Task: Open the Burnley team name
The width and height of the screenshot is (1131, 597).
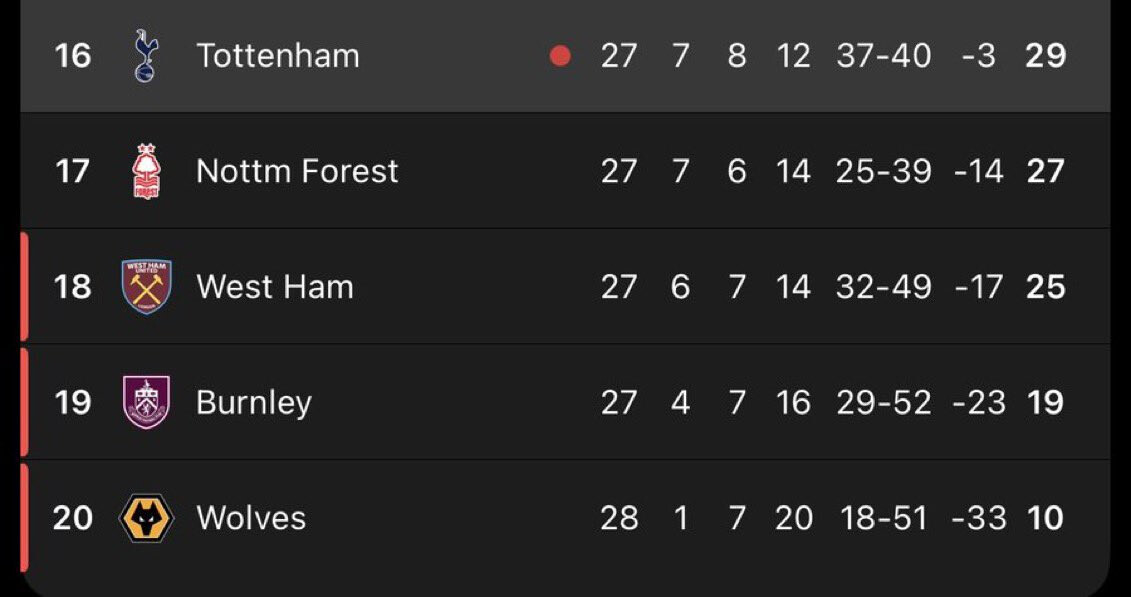Action: click(254, 402)
